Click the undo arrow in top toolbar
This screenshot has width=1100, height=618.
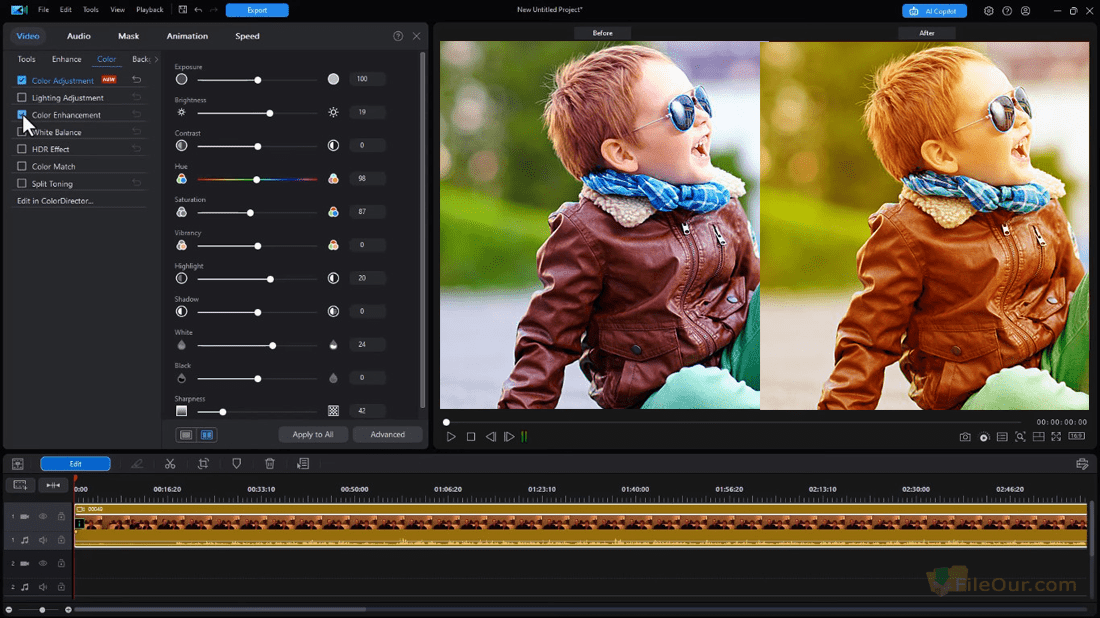[199, 10]
